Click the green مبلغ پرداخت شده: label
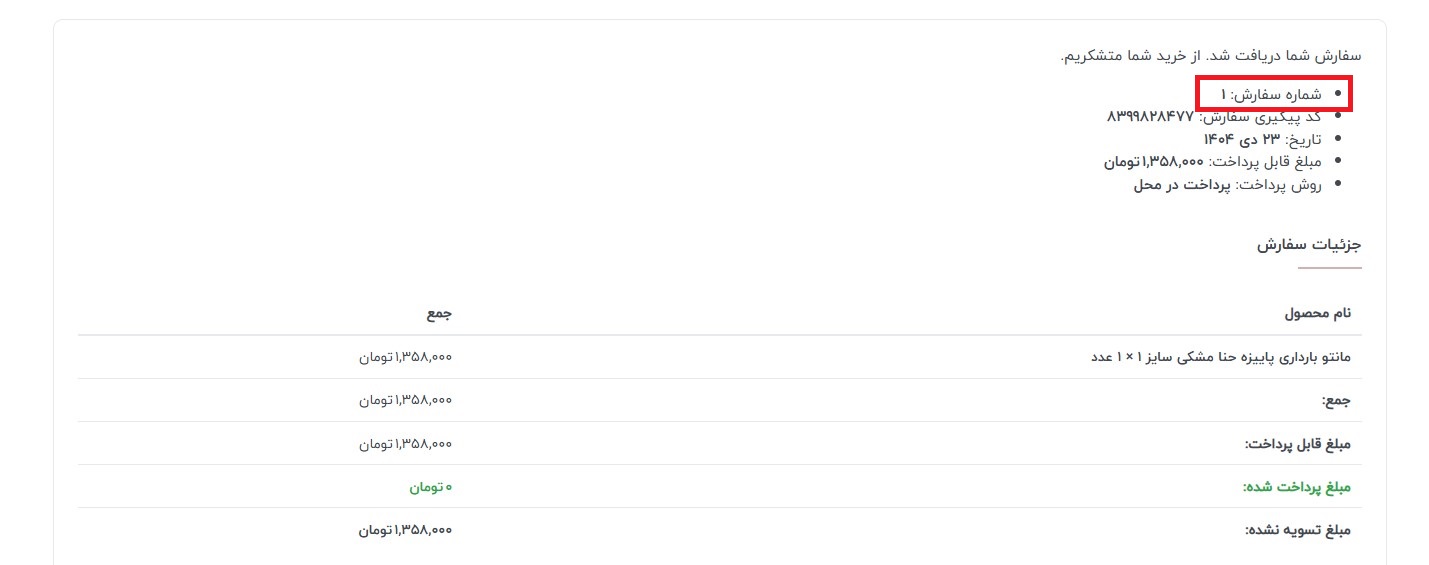The height and width of the screenshot is (565, 1429). [x=1297, y=486]
